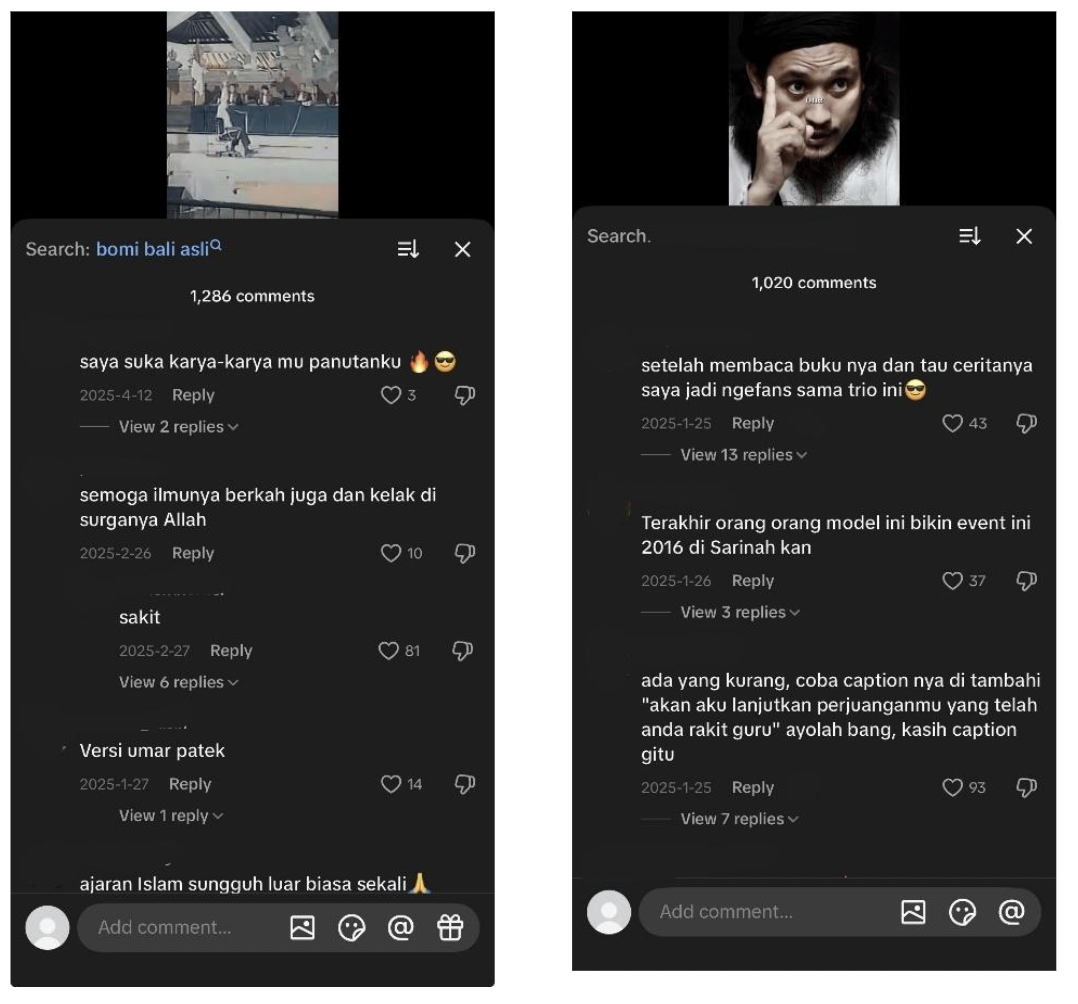
Task: Open emoji picker in left comment bar
Action: click(x=352, y=928)
